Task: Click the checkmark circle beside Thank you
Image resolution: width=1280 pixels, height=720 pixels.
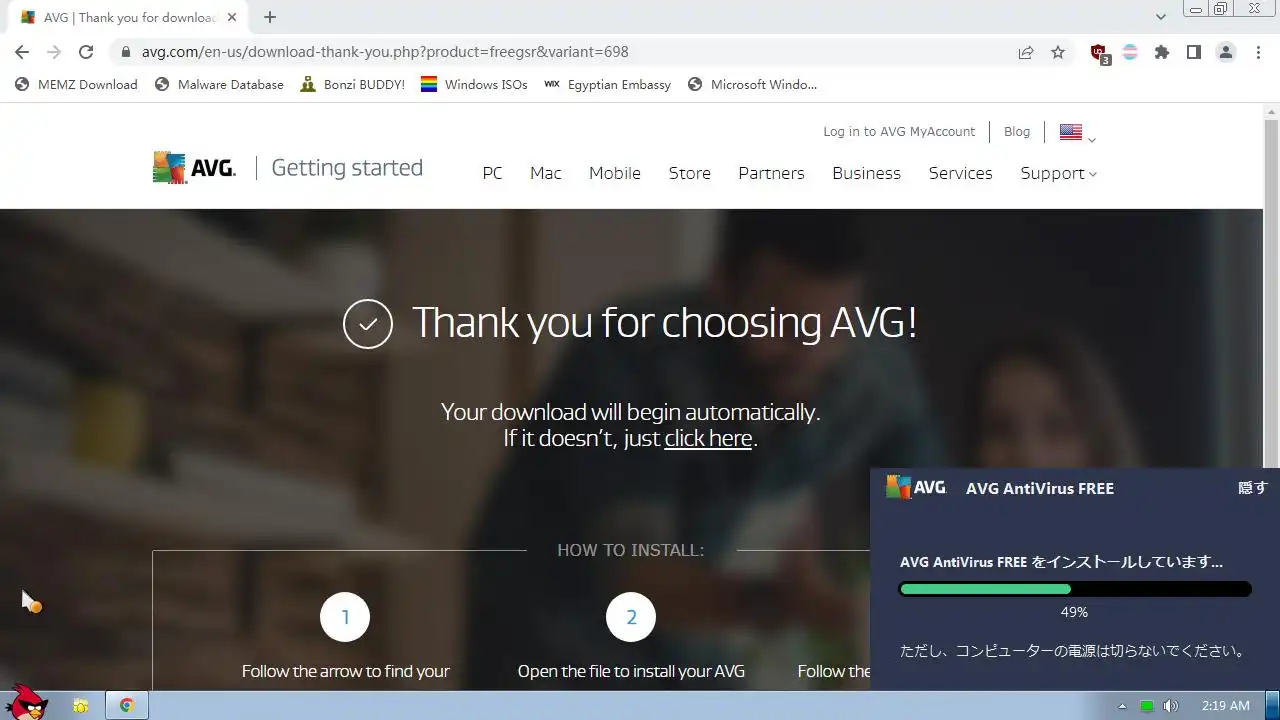Action: 368,324
